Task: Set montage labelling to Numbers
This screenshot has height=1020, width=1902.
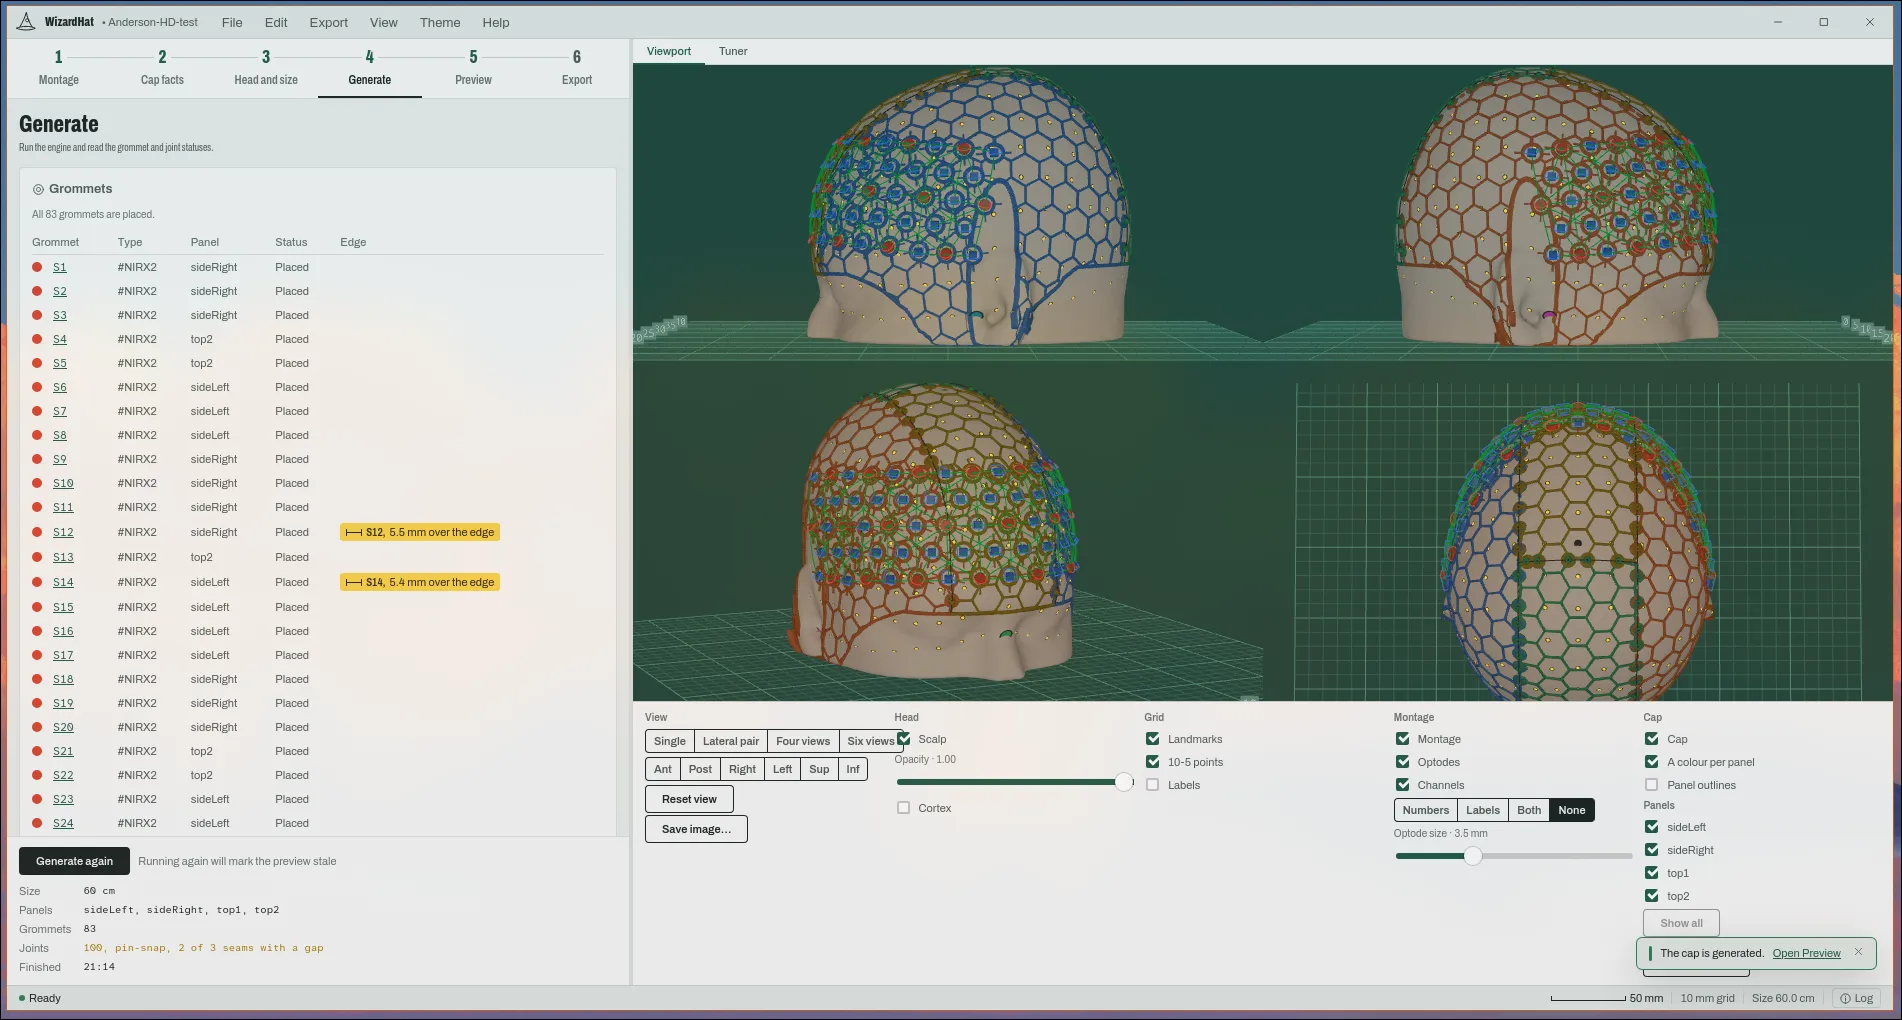Action: pyautogui.click(x=1426, y=810)
